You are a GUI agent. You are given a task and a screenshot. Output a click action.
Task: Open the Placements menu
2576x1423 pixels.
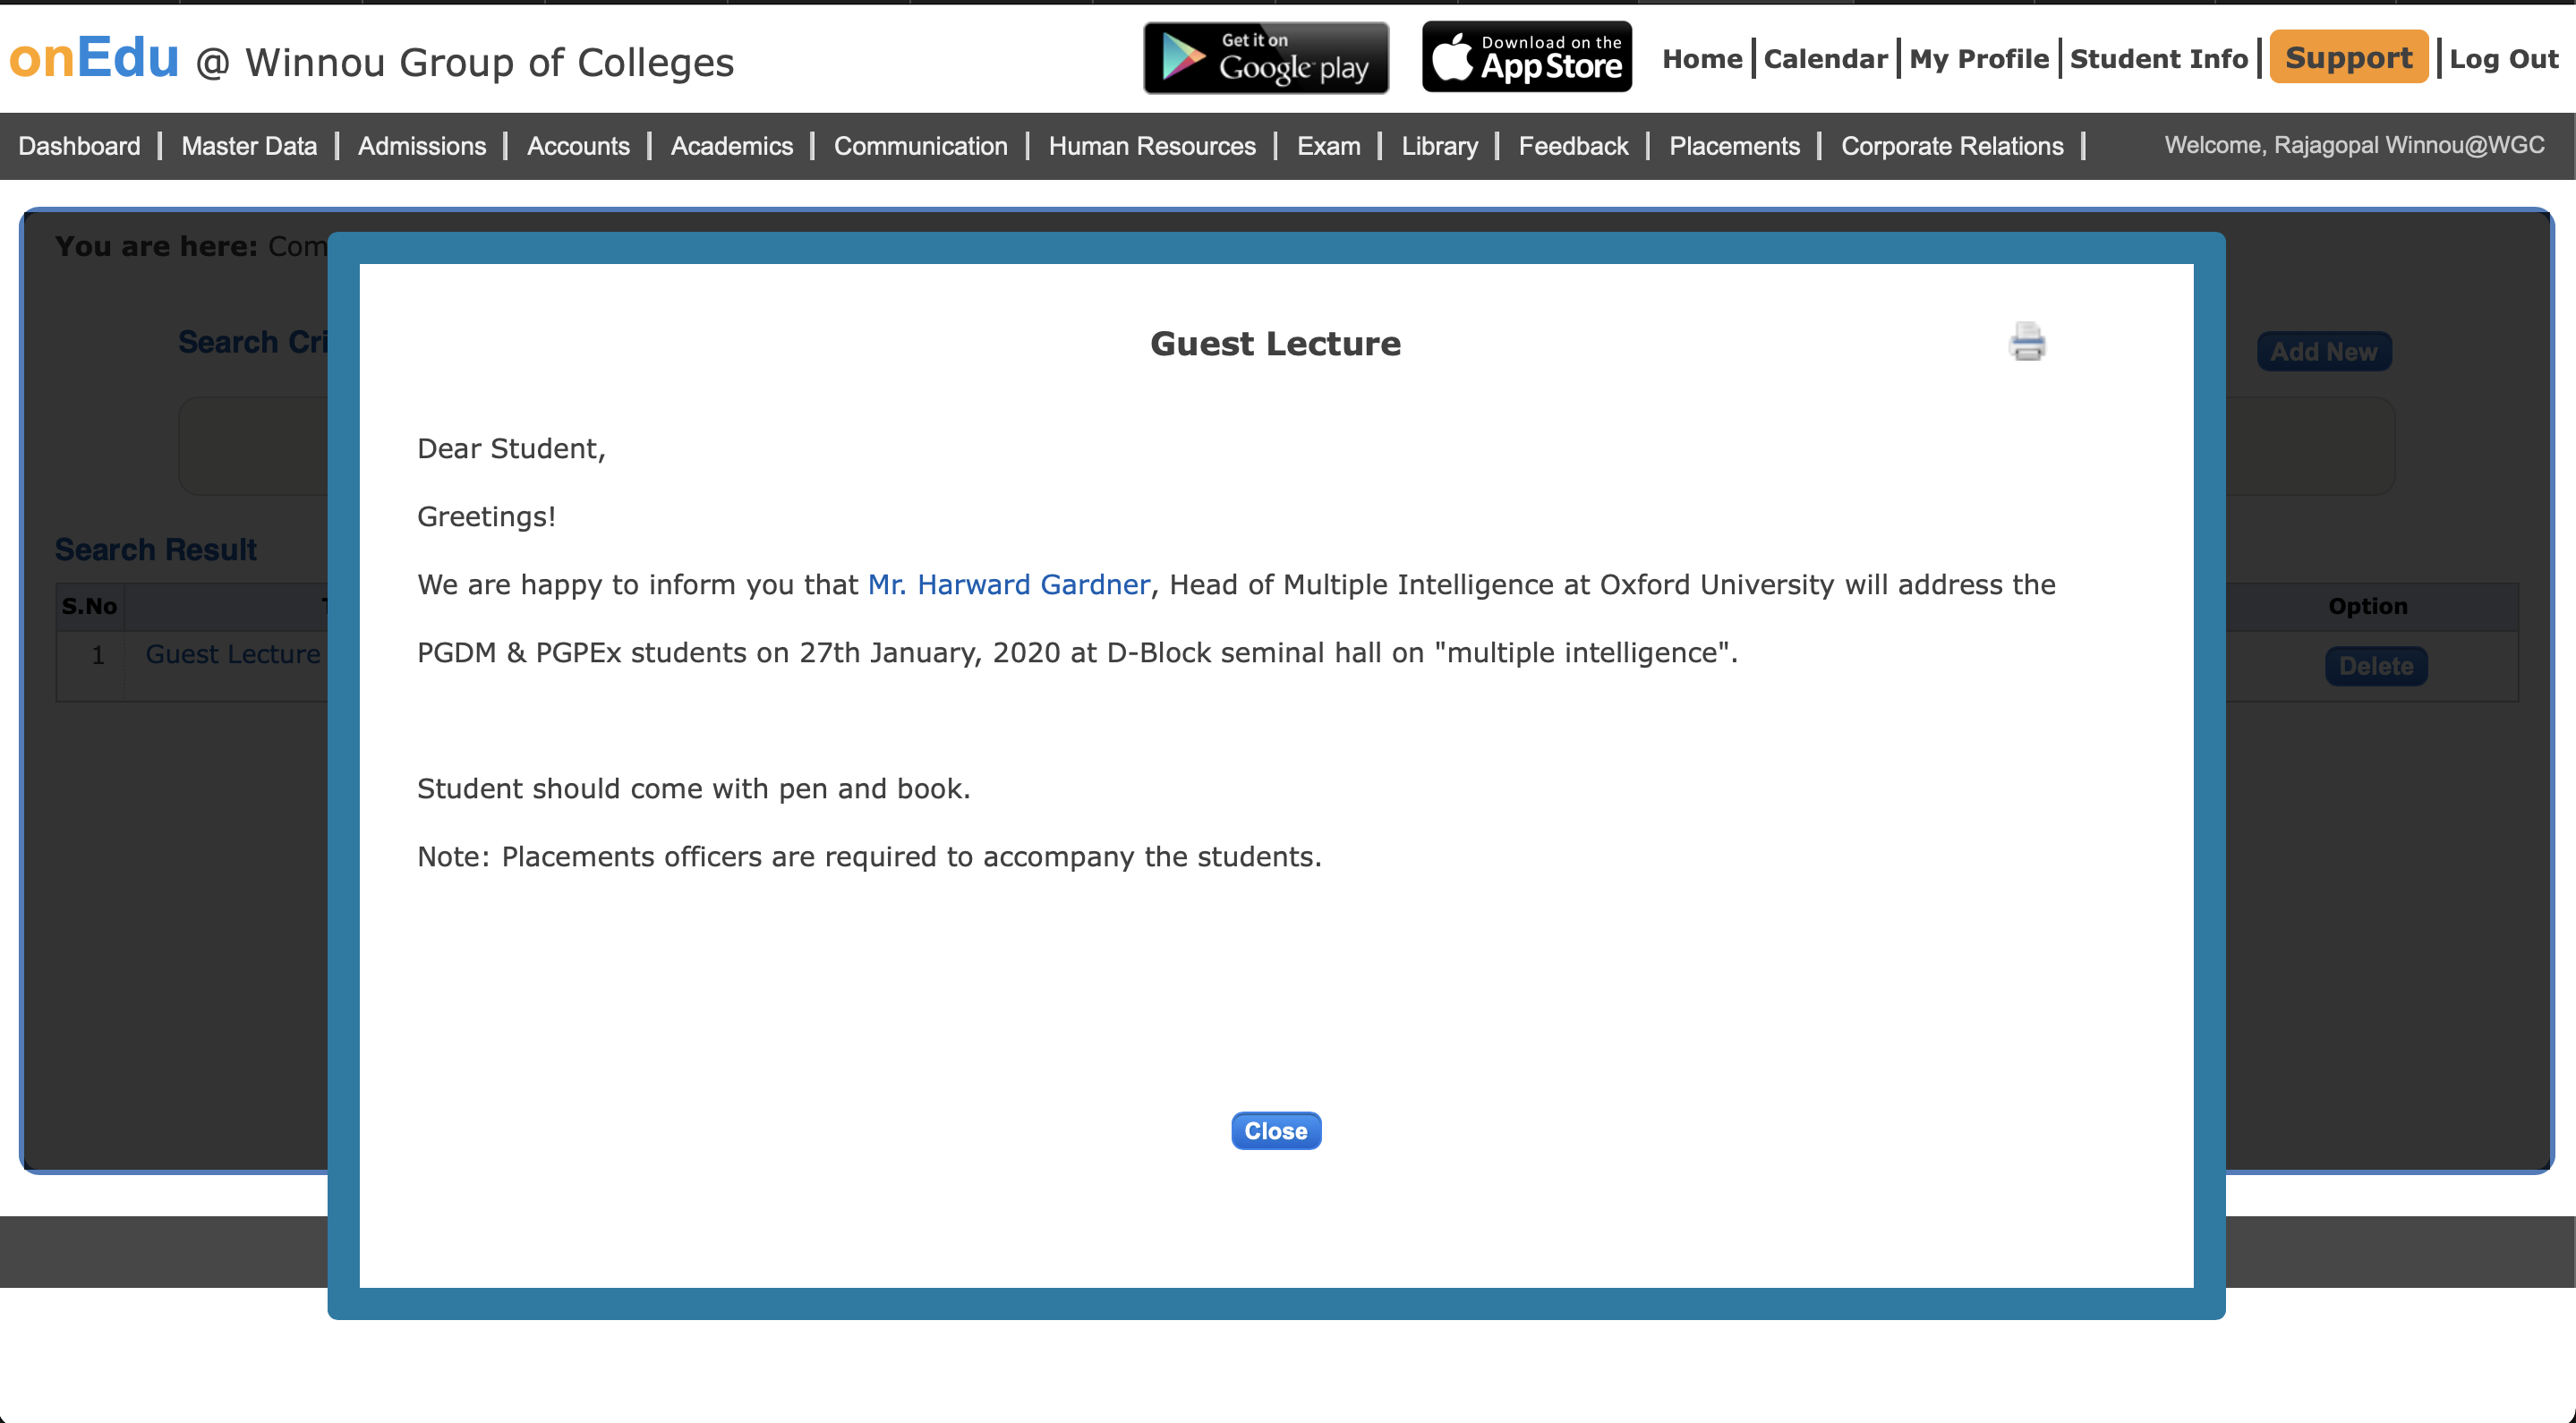[x=1734, y=146]
